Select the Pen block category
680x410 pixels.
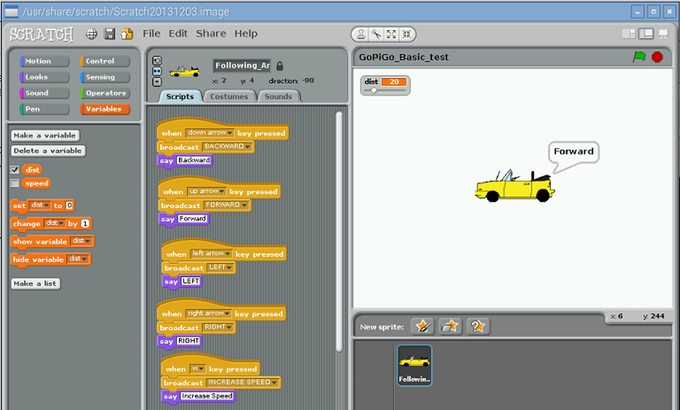[44, 109]
